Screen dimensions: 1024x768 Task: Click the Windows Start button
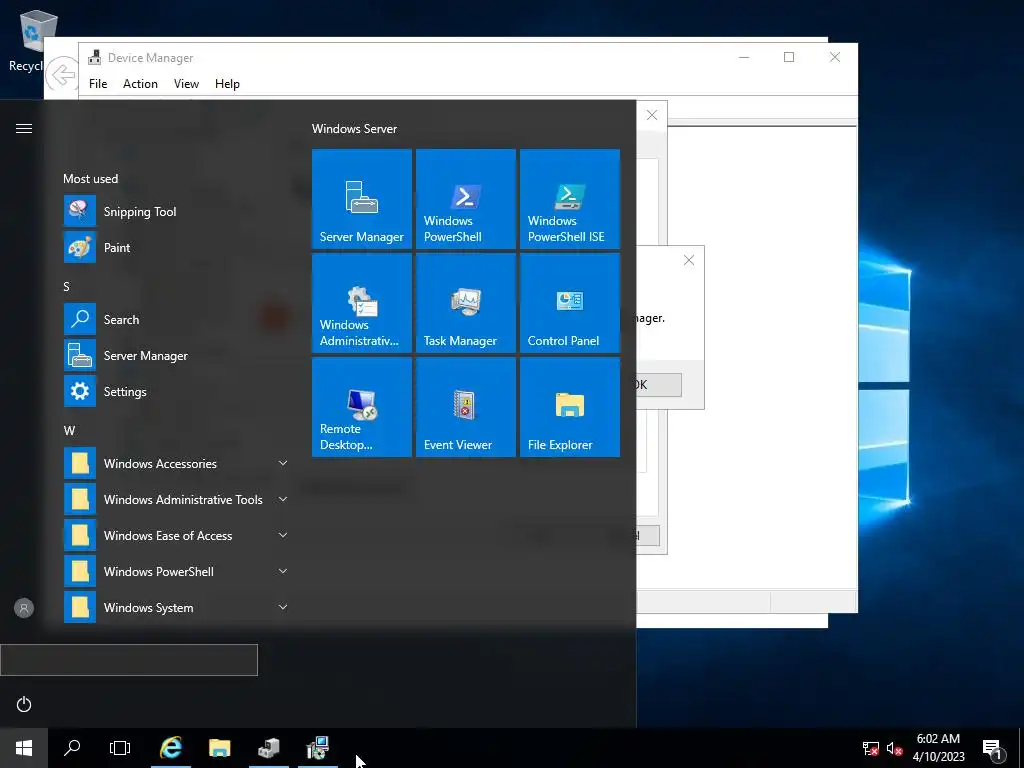[x=24, y=748]
